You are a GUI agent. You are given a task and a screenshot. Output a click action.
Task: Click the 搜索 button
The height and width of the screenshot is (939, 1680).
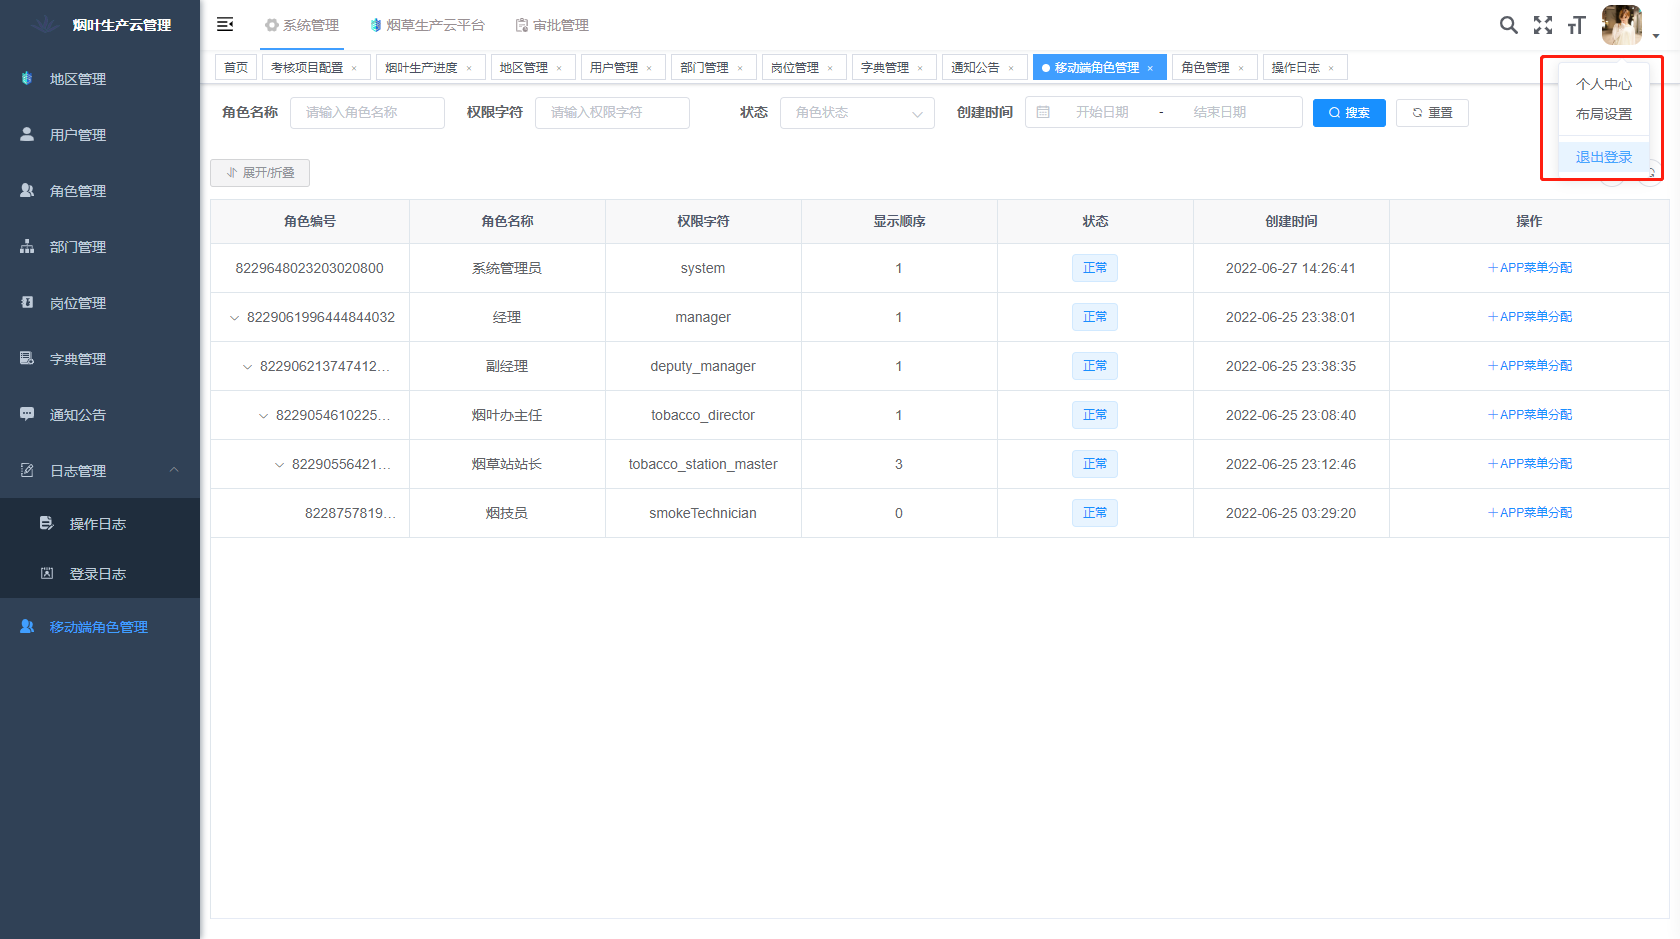point(1349,113)
